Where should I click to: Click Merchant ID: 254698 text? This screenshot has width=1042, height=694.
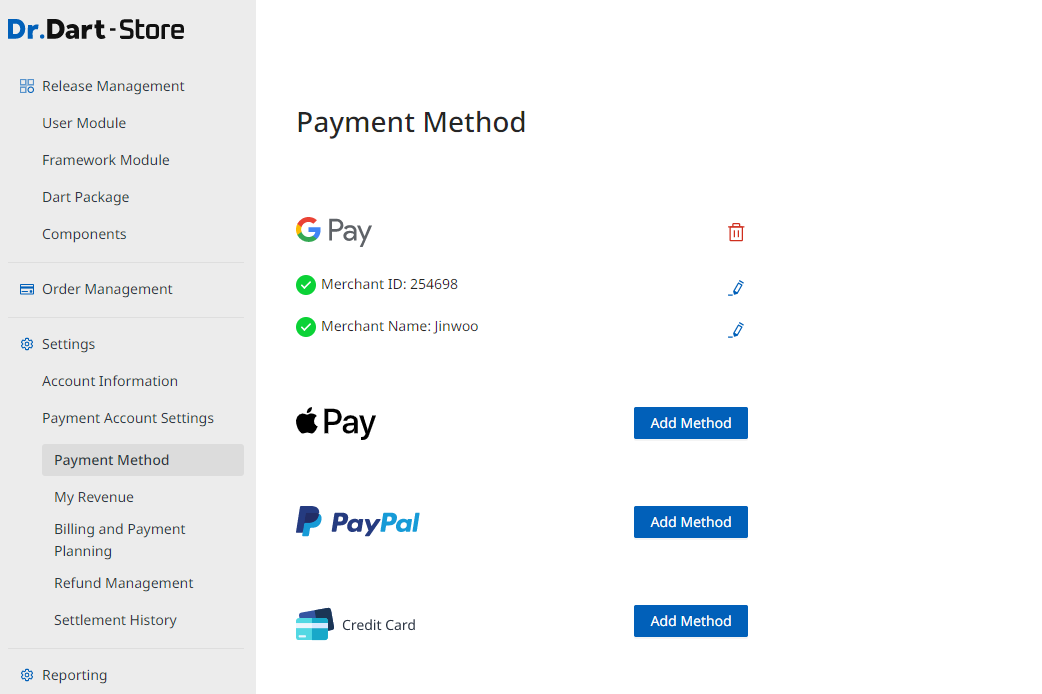(x=389, y=285)
